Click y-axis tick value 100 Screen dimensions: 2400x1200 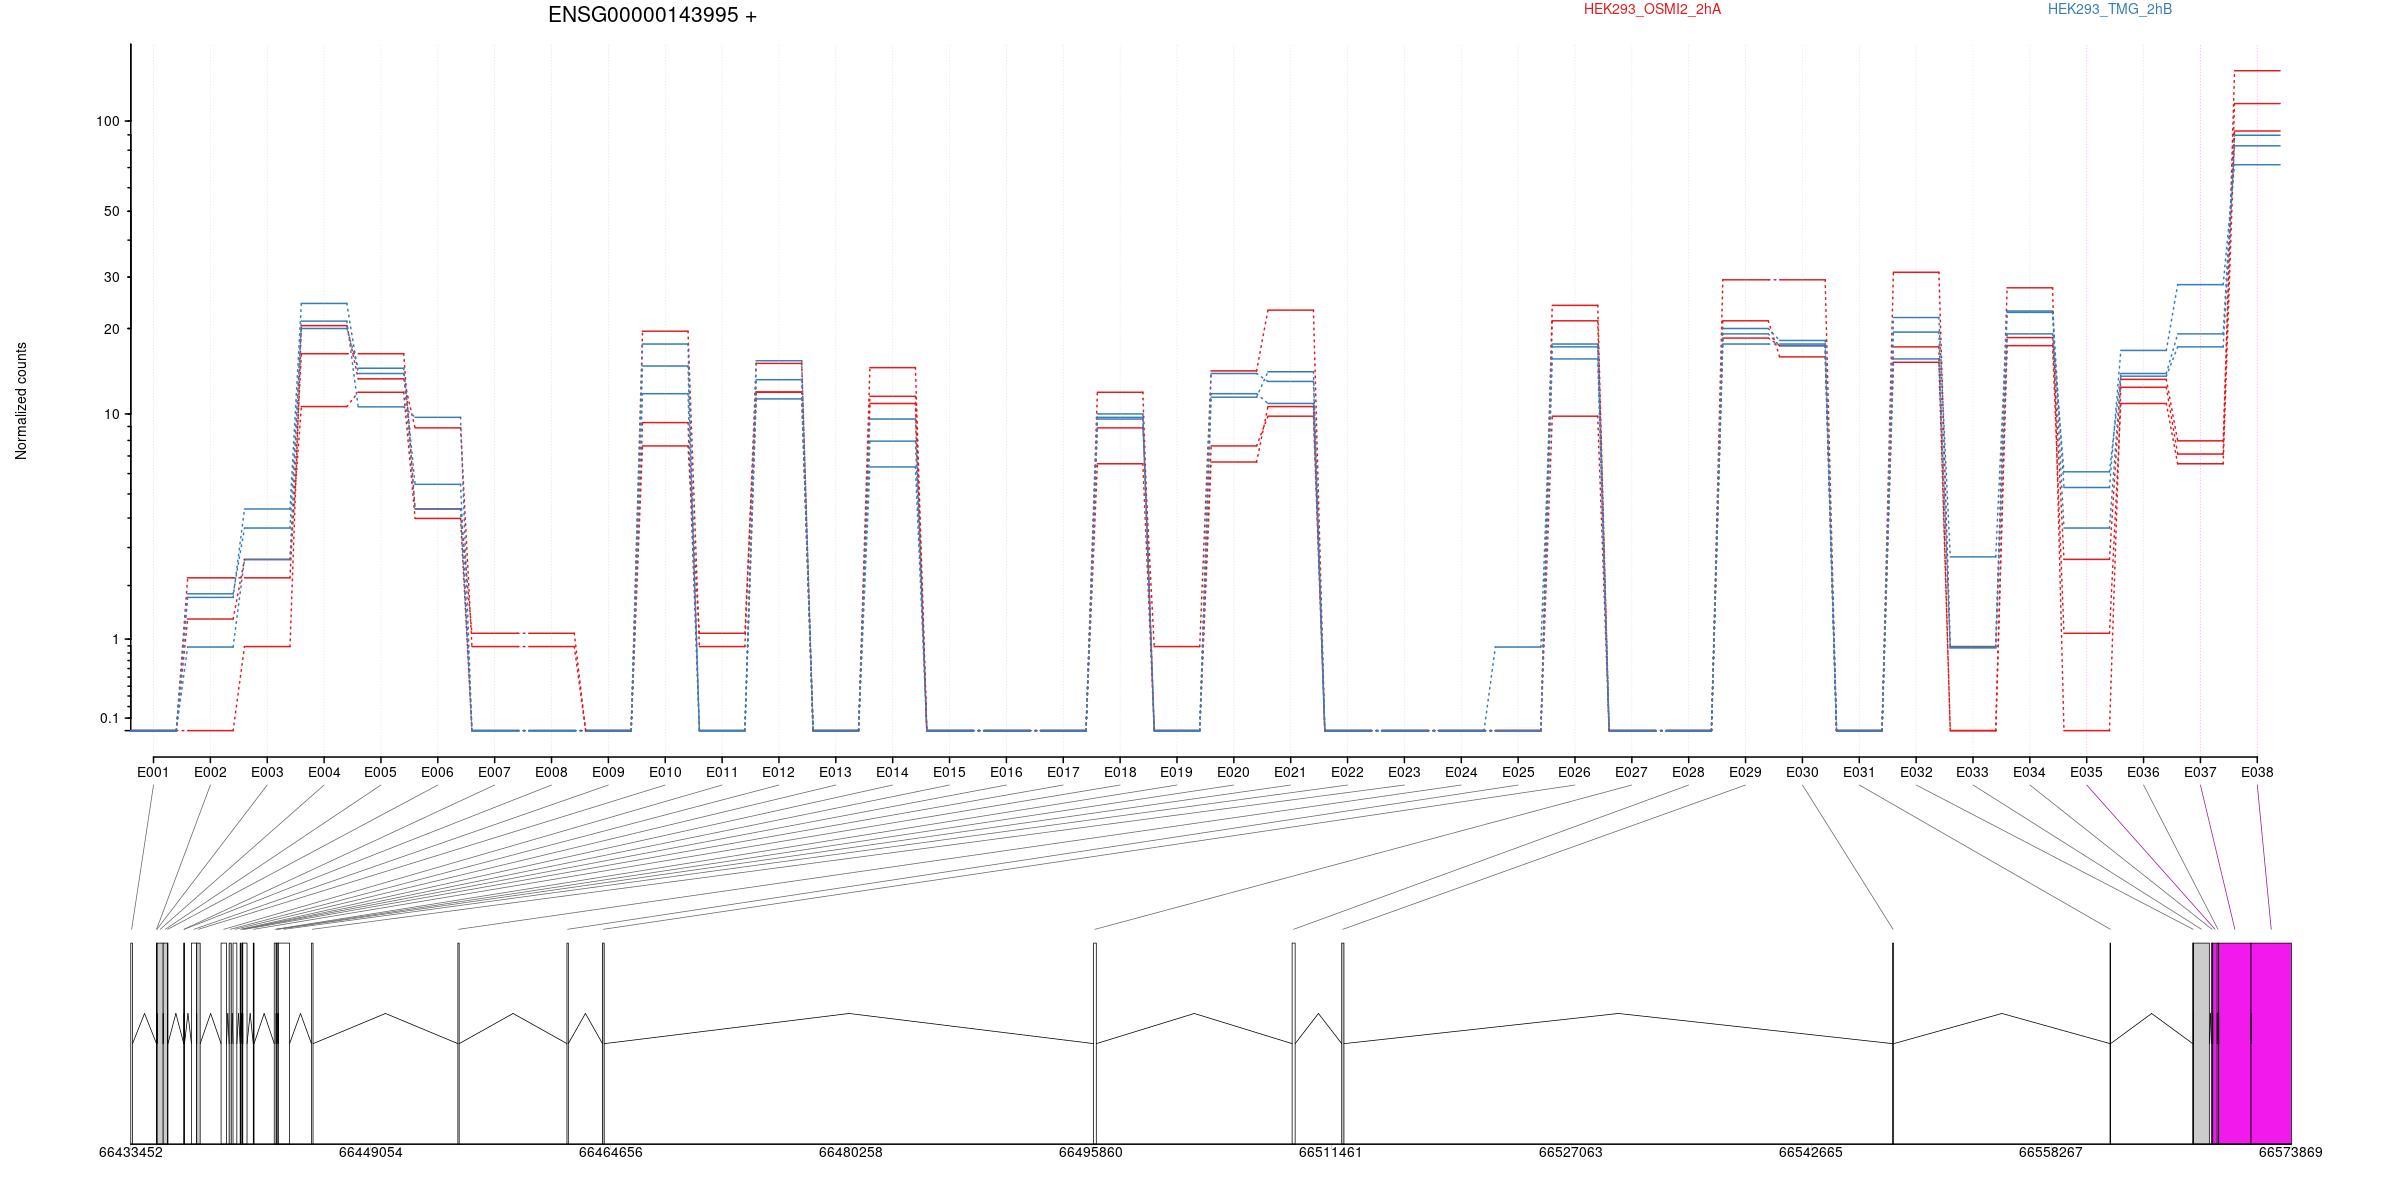point(108,121)
